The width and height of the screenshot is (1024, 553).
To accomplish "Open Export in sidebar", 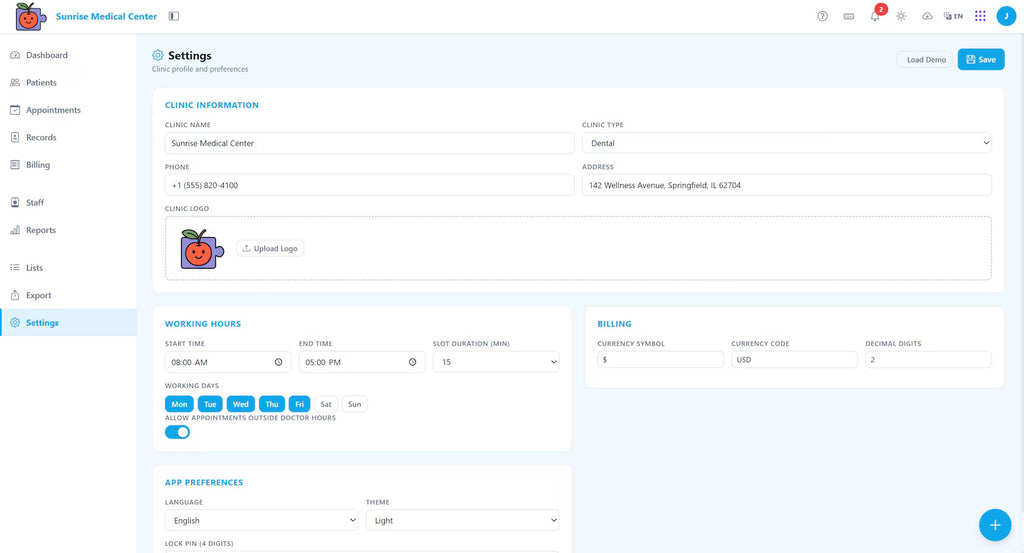I will pos(69,295).
